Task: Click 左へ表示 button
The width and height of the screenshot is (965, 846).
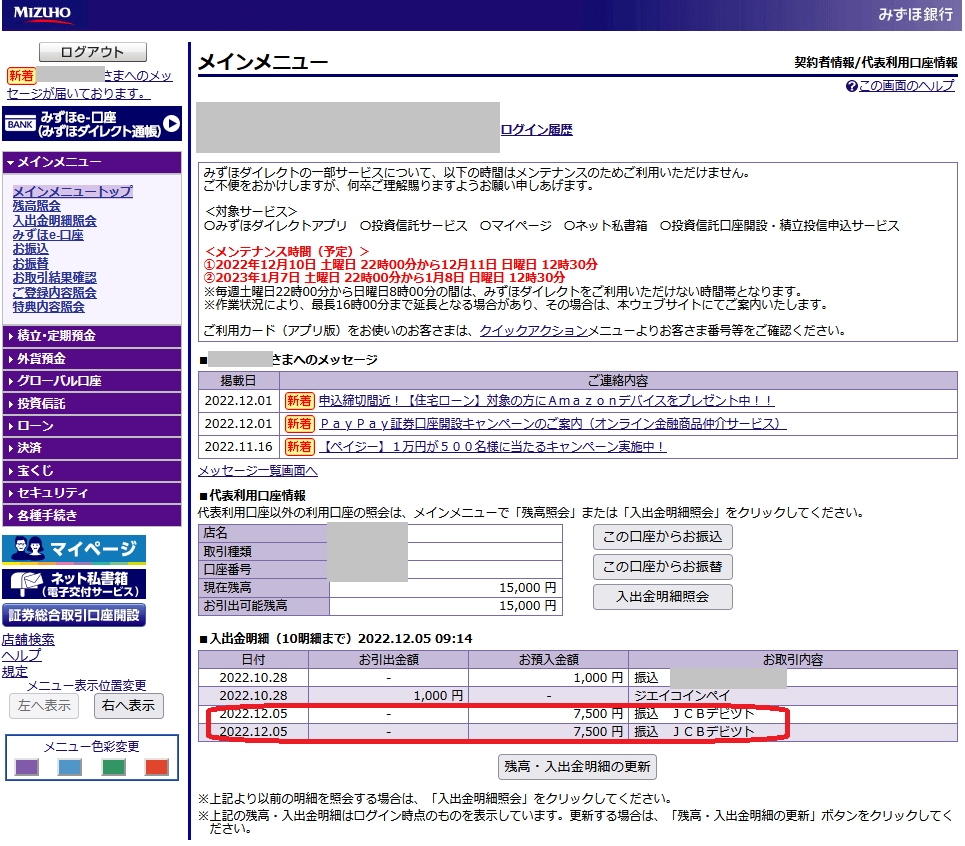Action: point(44,706)
